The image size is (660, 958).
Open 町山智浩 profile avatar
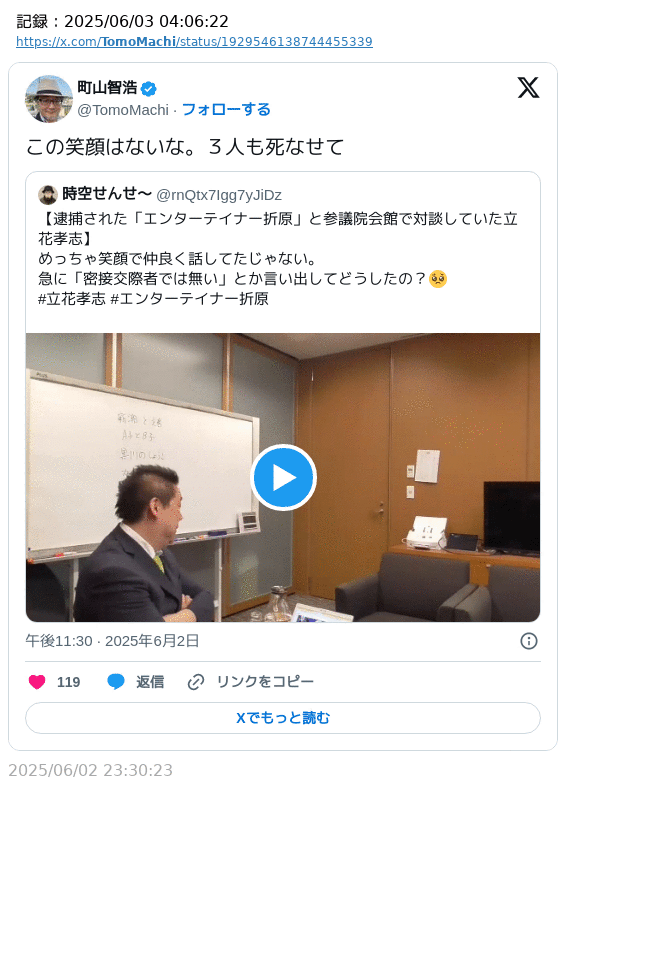click(48, 99)
